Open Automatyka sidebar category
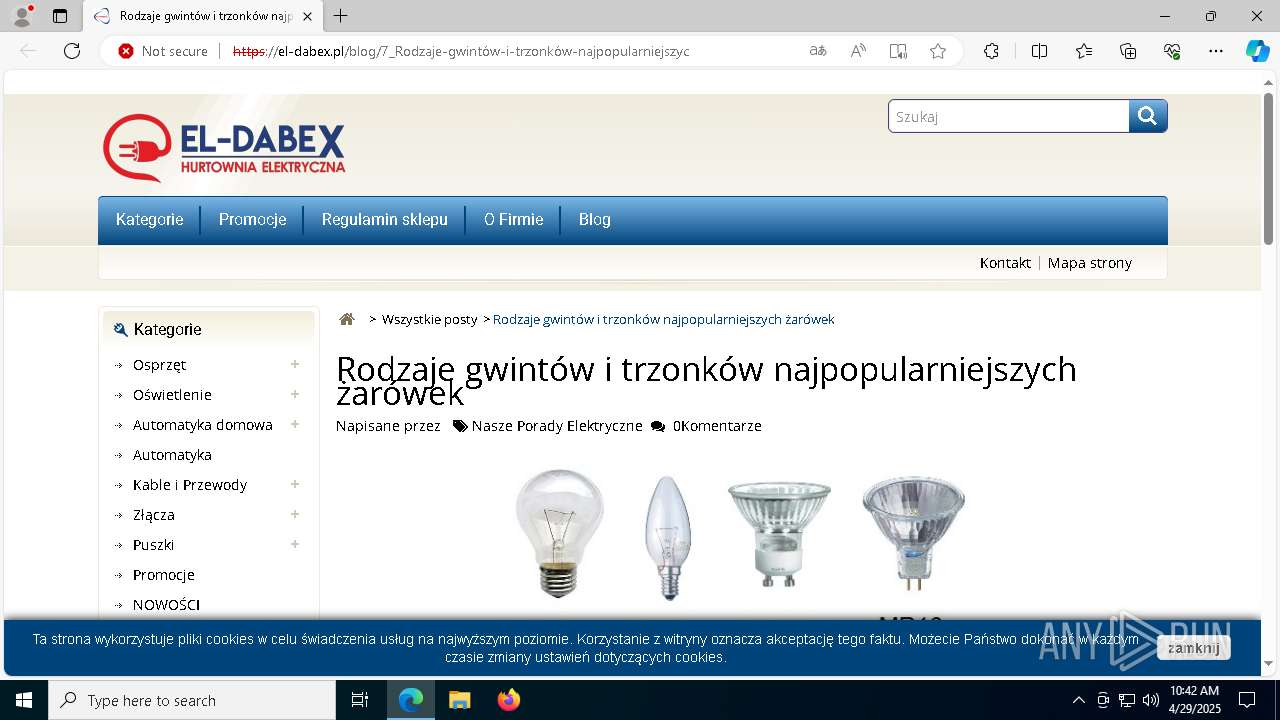1280x720 pixels. click(172, 455)
